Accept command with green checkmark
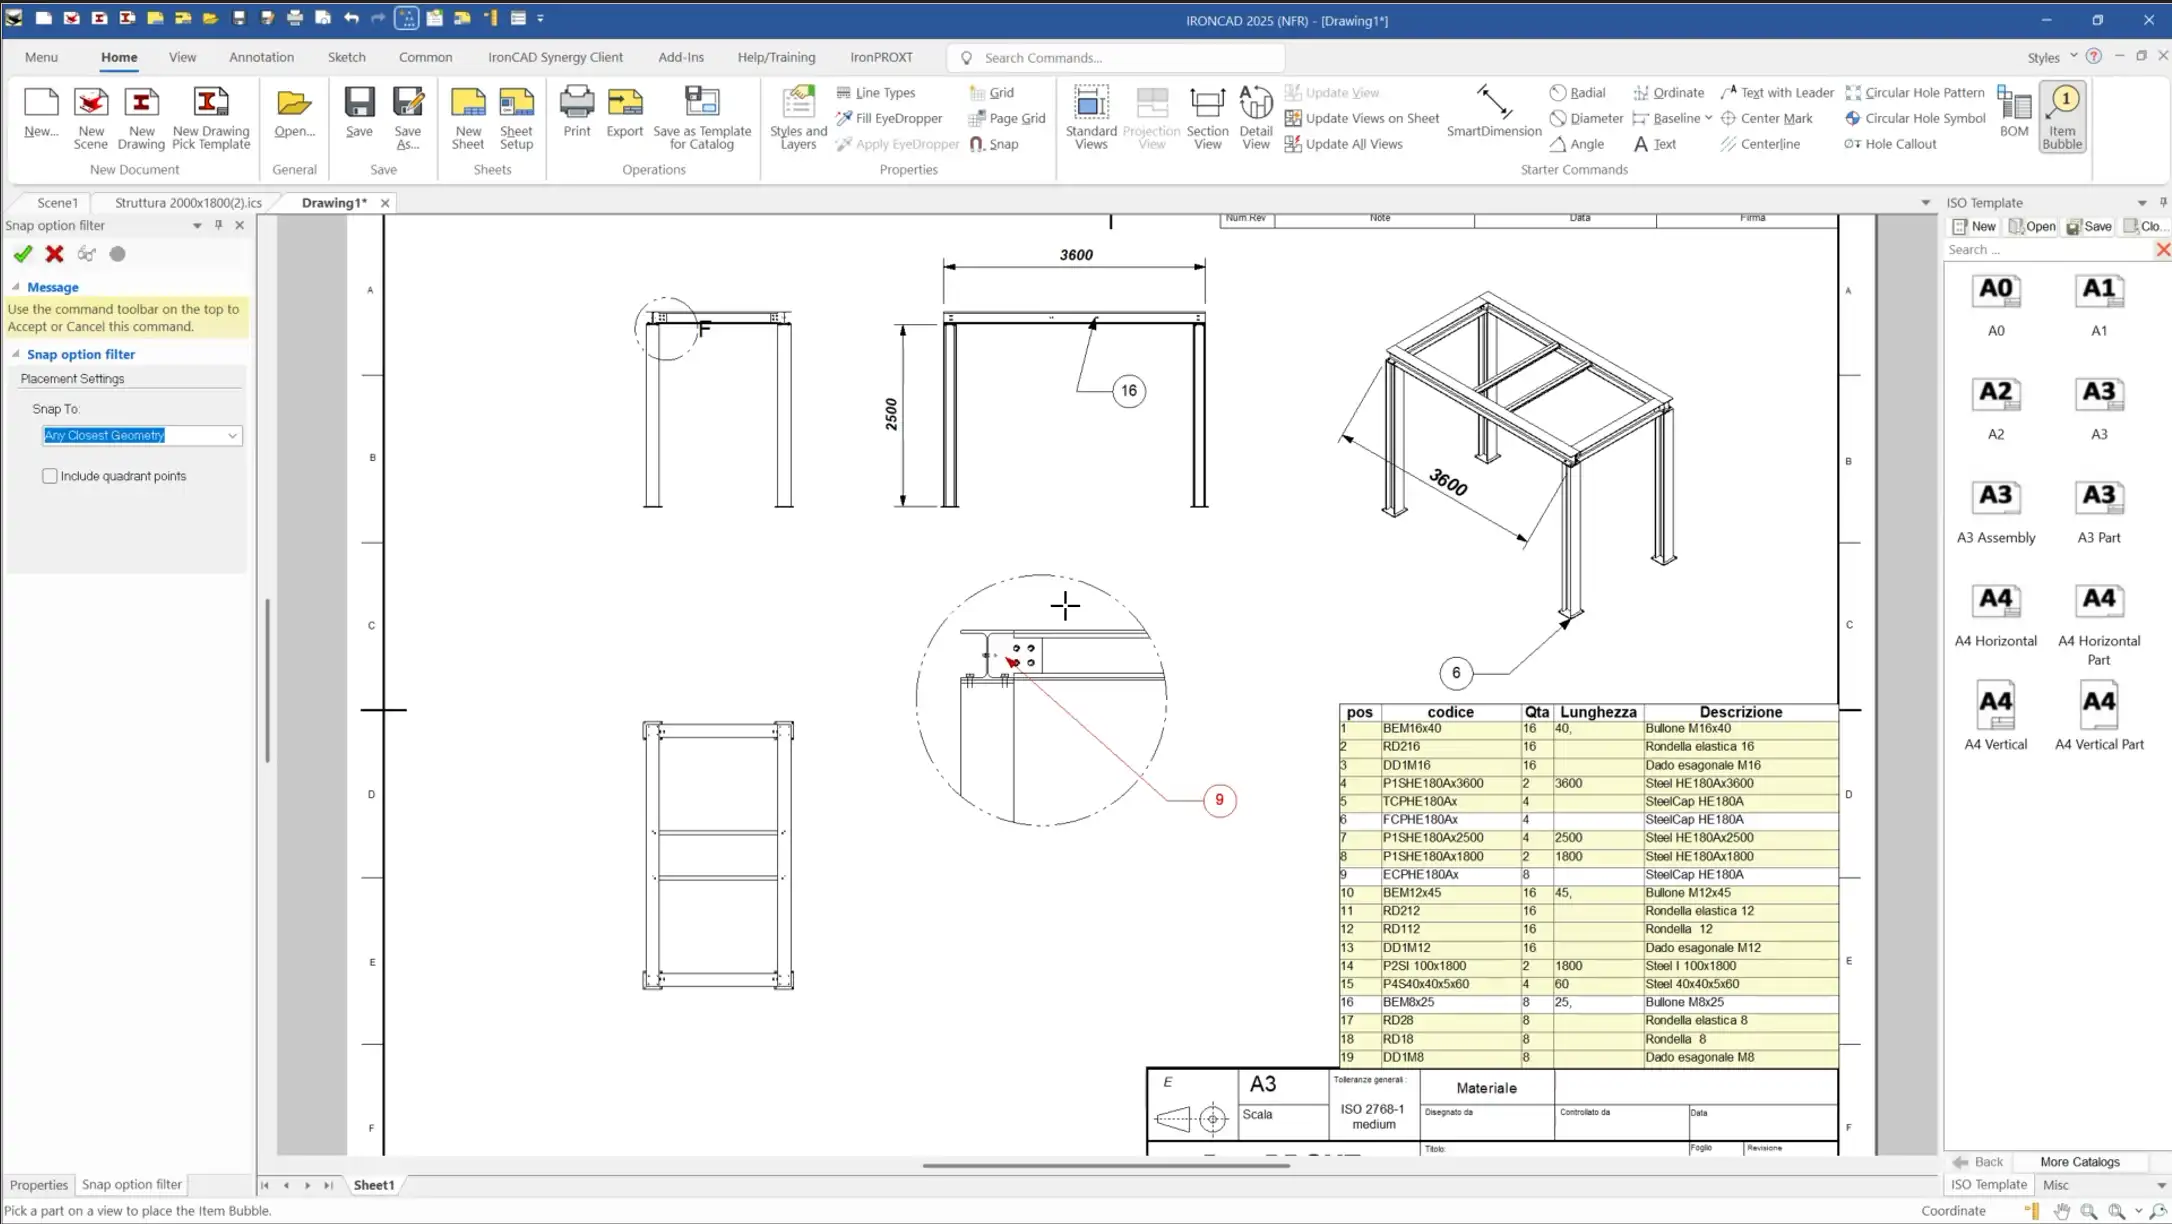Viewport: 2172px width, 1224px height. click(x=23, y=254)
